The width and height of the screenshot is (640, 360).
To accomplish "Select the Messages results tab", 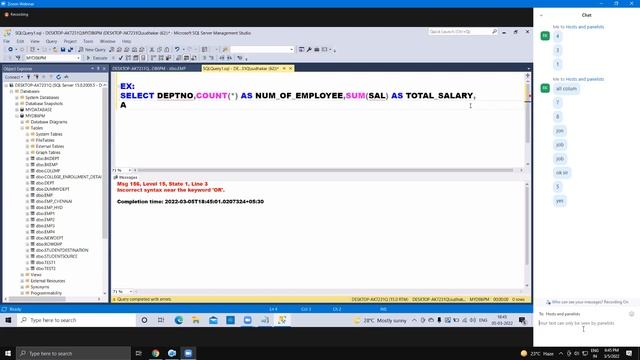I will coord(126,178).
